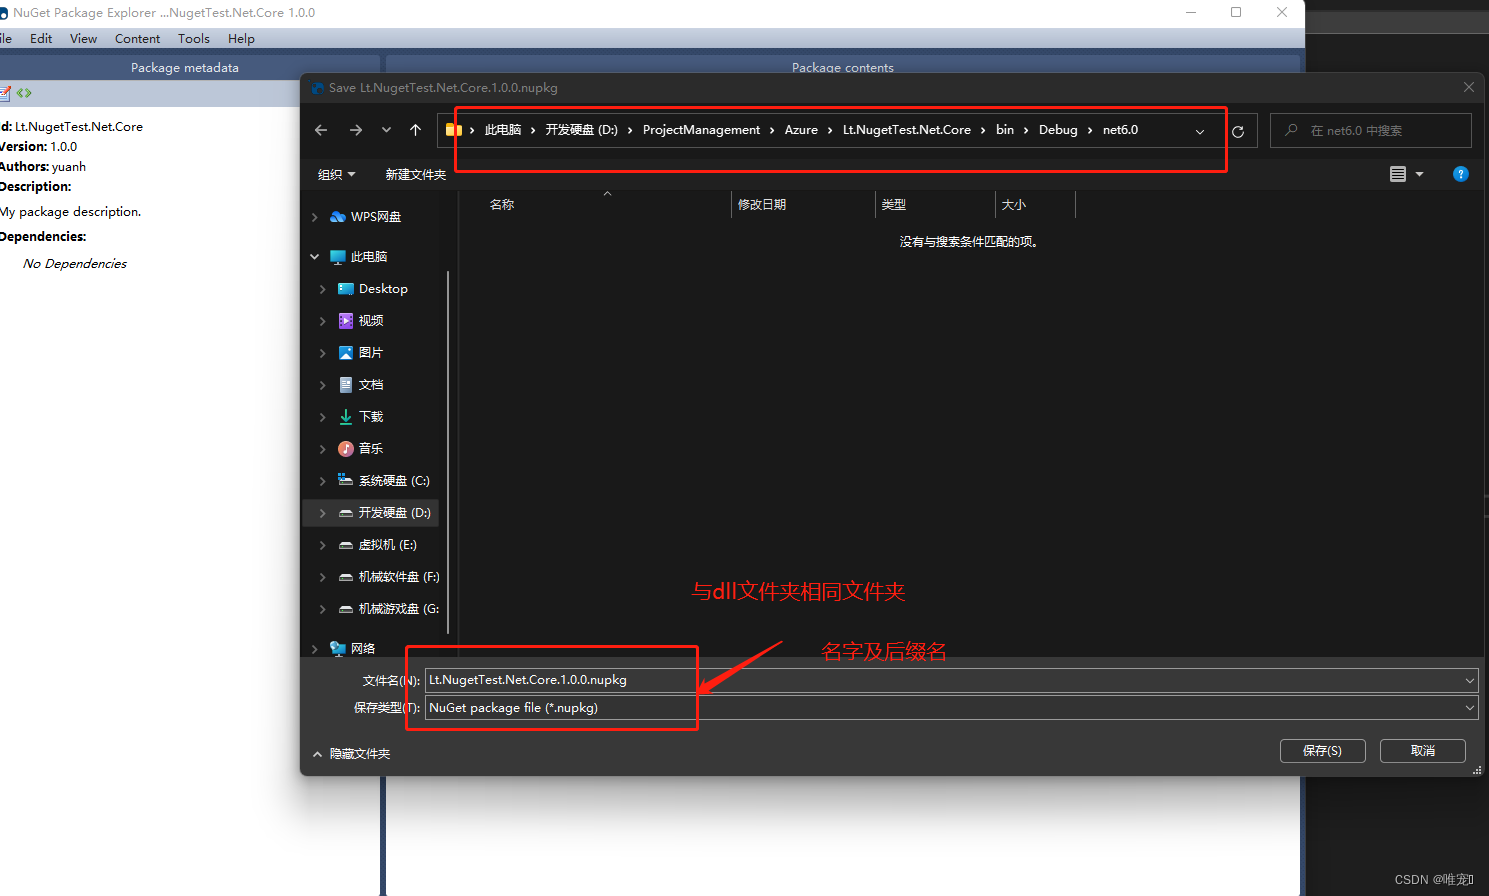This screenshot has height=896, width=1489.
Task: Open Help menu in NuGet Package Explorer
Action: [x=241, y=39]
